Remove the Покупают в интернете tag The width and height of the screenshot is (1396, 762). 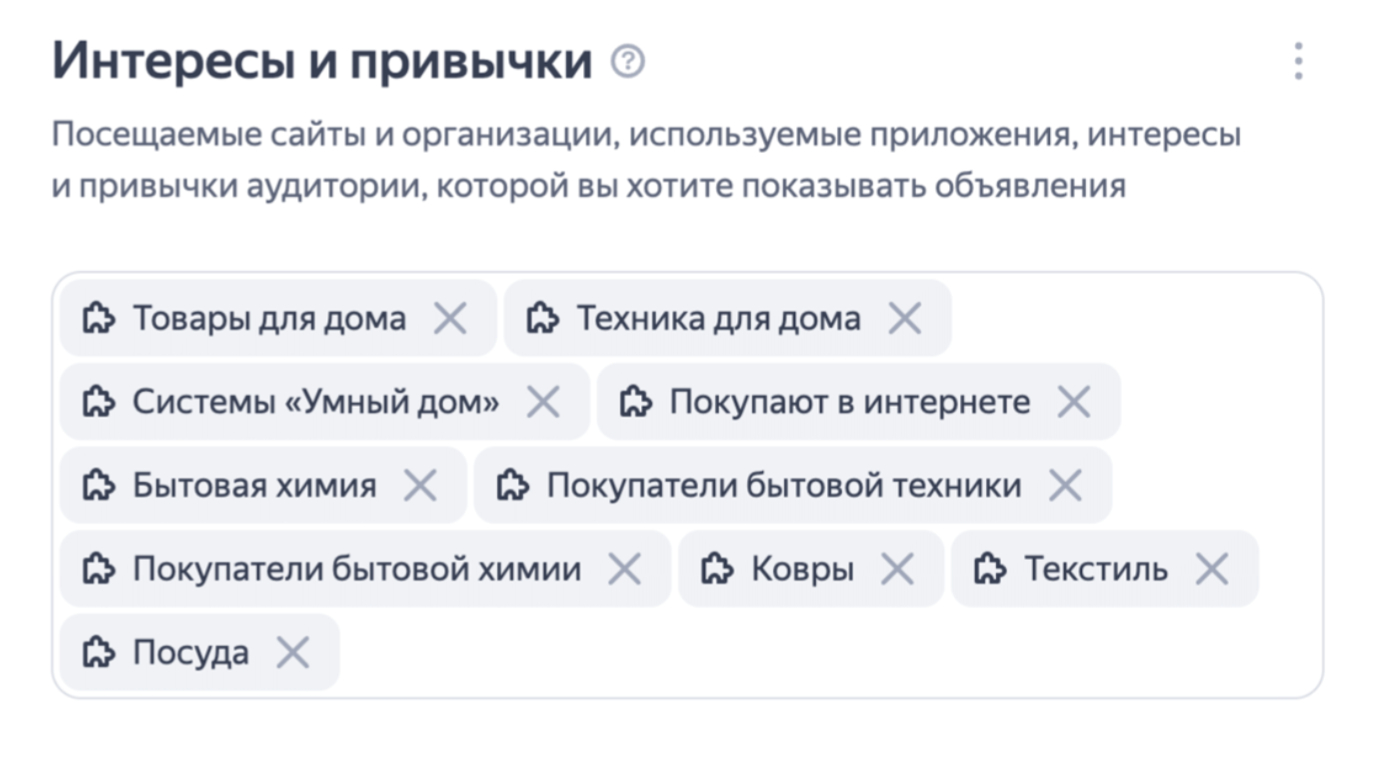(1074, 402)
